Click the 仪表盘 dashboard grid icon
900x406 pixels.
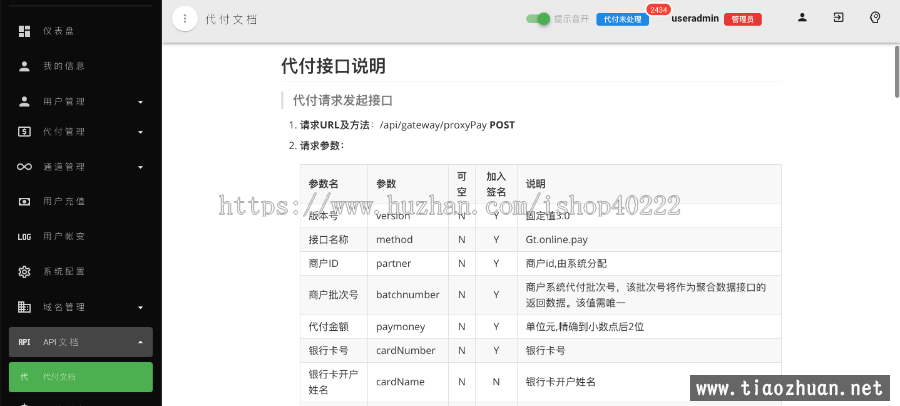(x=24, y=31)
